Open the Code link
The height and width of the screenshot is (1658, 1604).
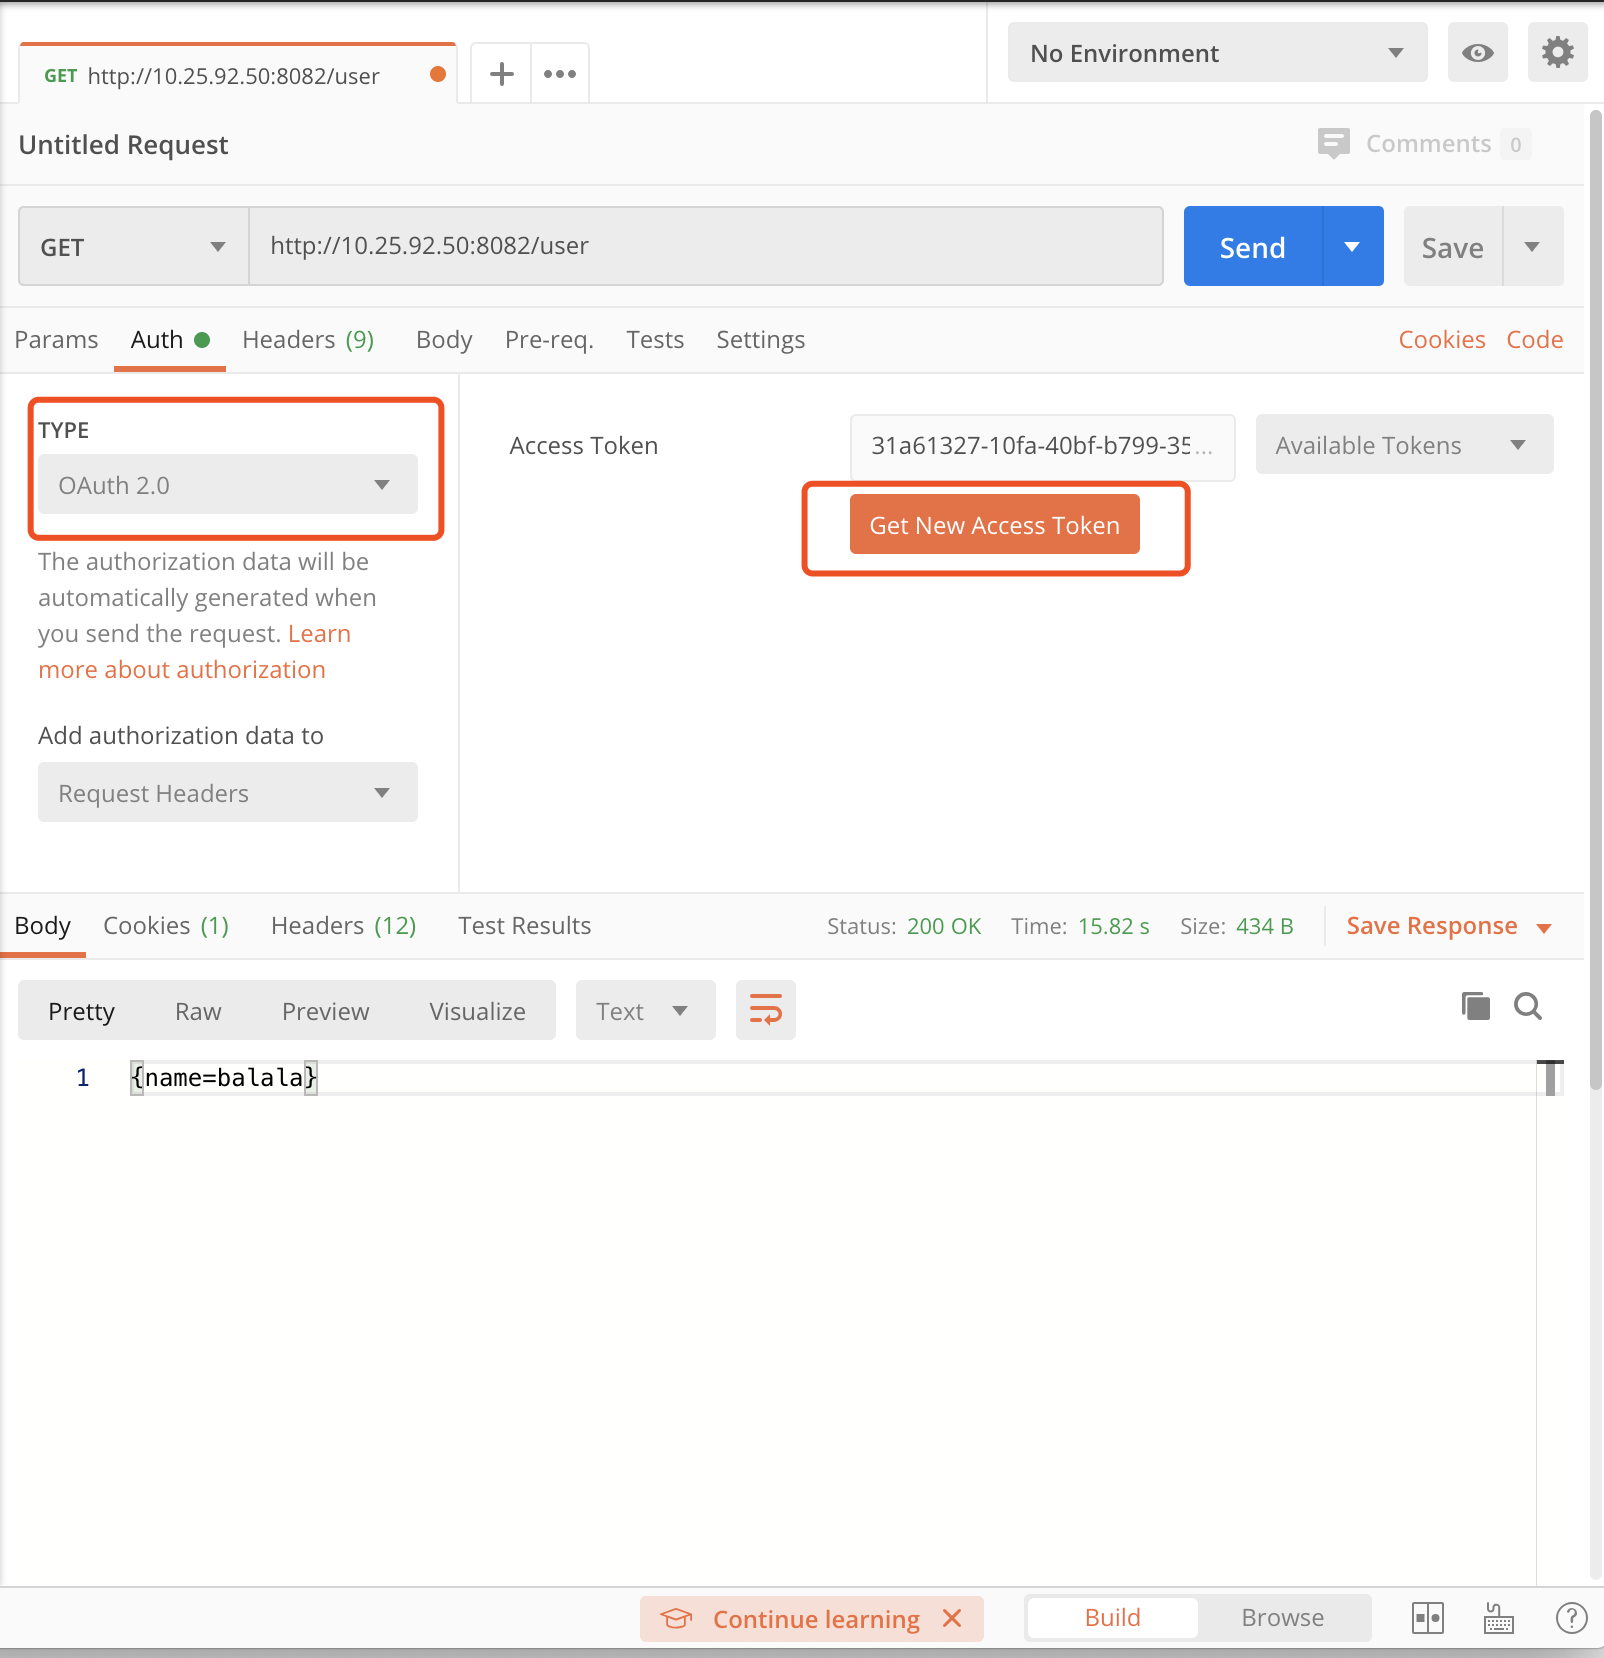1534,340
